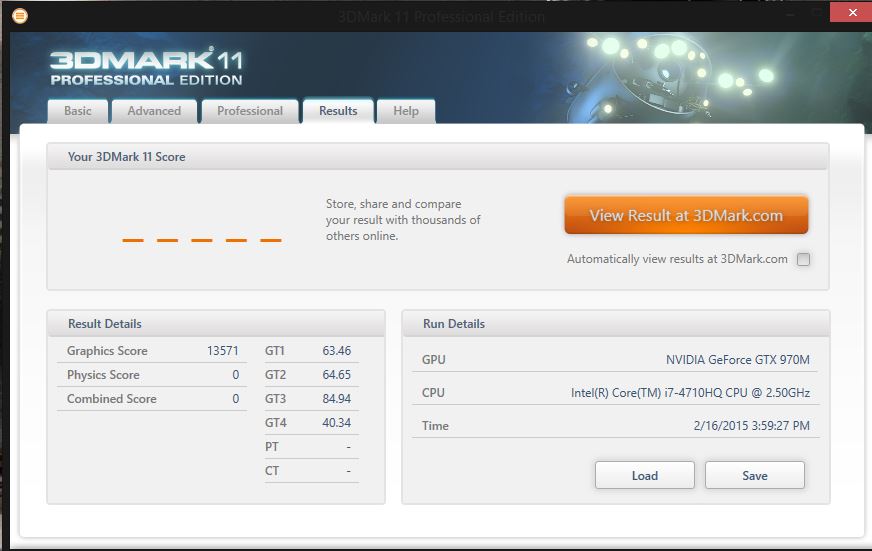Screen dimensions: 872x551
Task: Click the GT2 value 64.65
Action: [x=336, y=375]
